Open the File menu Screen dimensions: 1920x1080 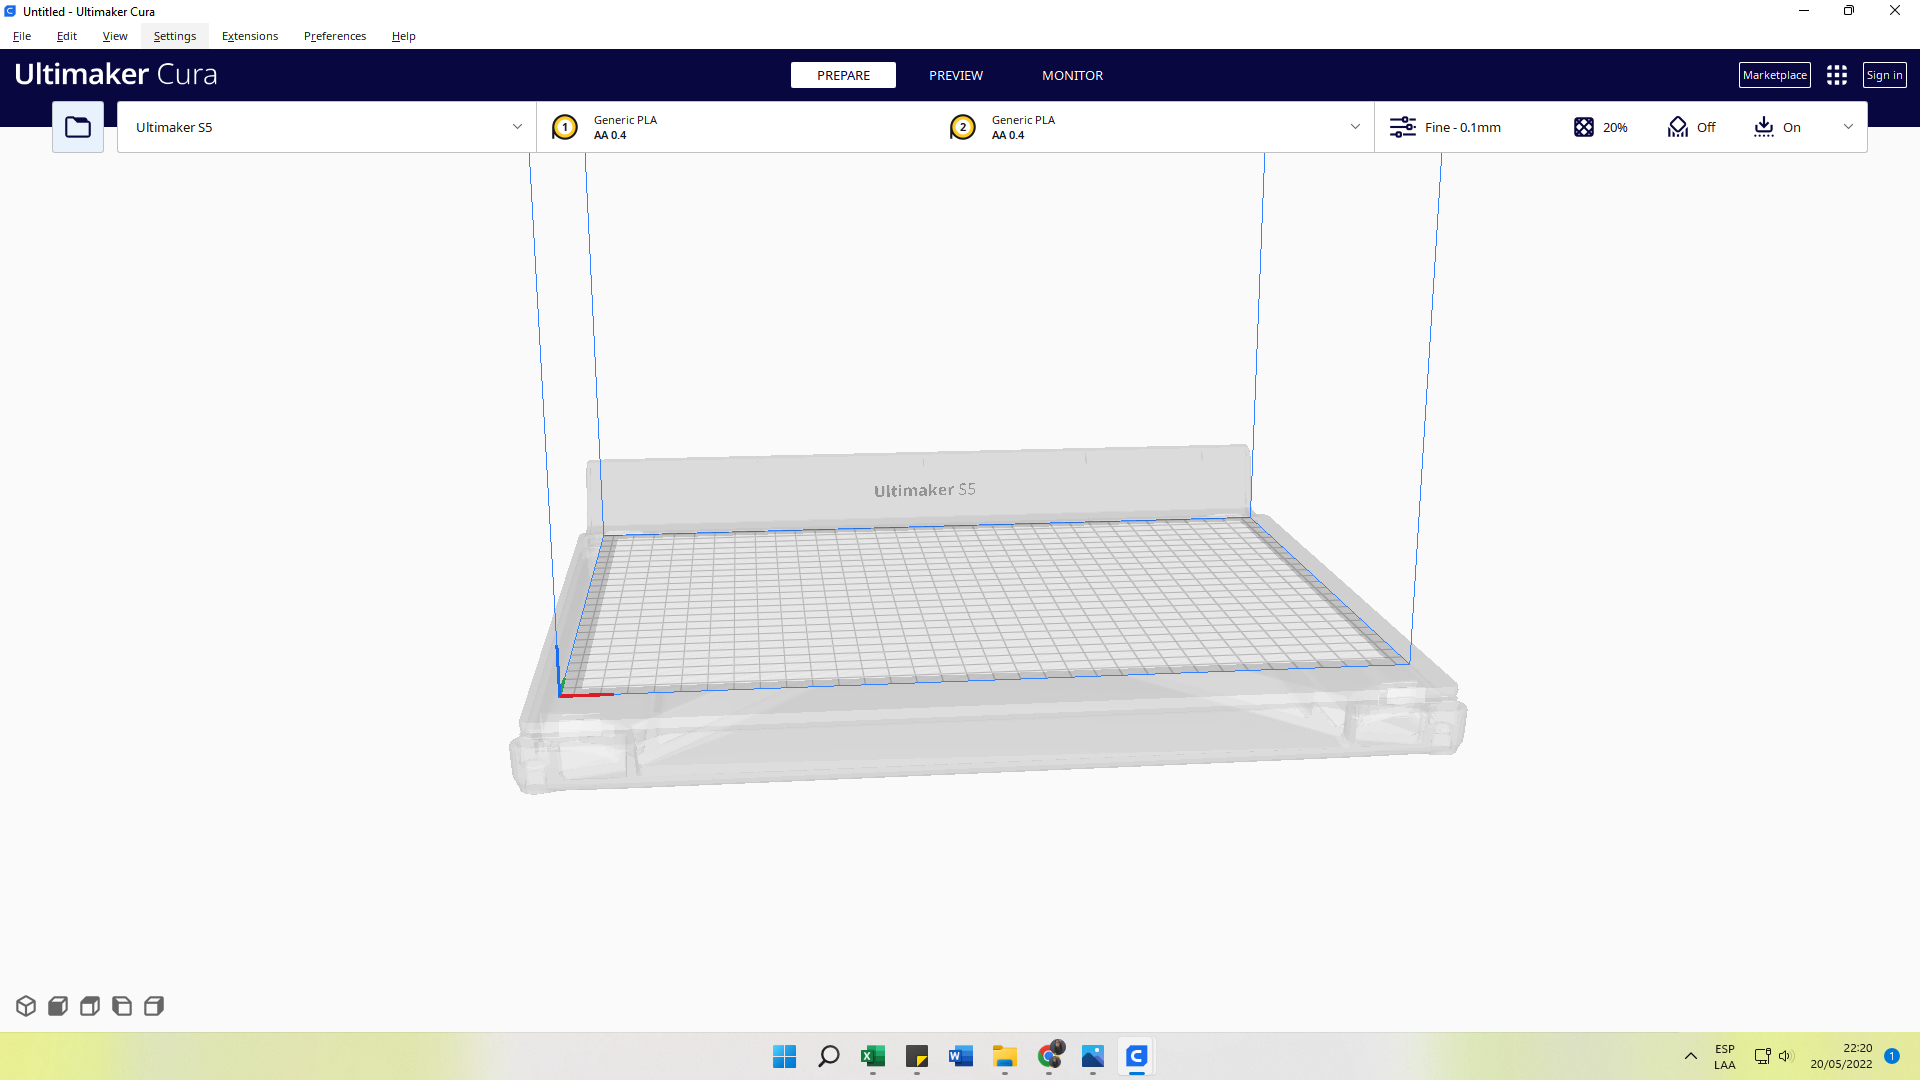click(x=22, y=36)
